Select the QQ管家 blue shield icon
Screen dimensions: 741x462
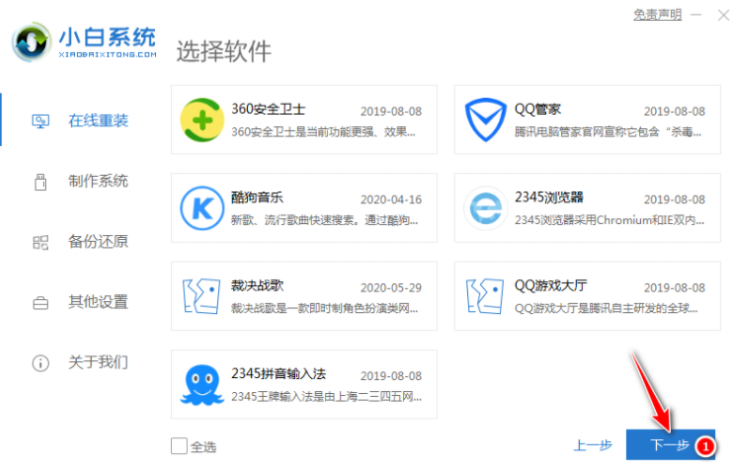point(487,121)
